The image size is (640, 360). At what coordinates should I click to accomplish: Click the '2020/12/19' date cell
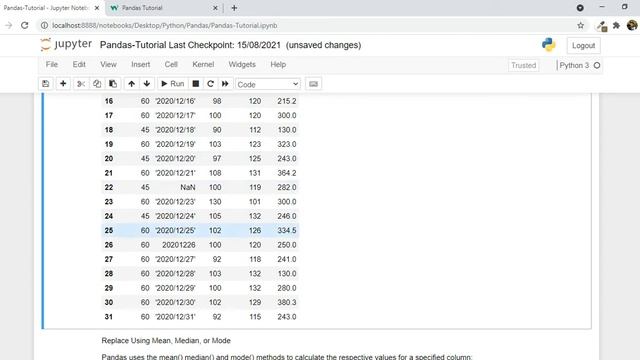point(175,144)
